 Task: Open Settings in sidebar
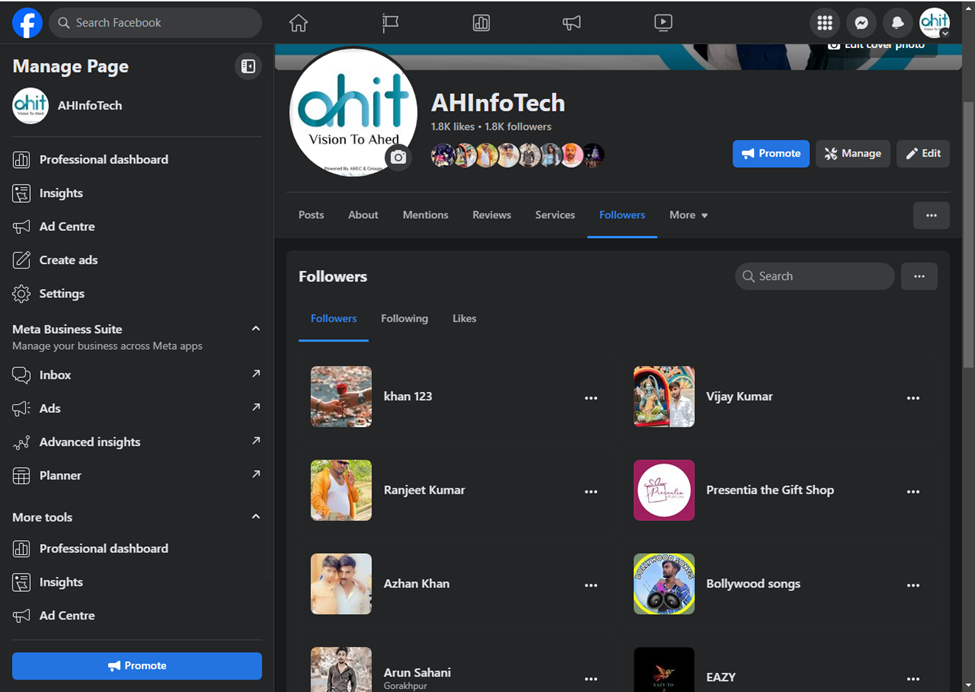[137, 293]
